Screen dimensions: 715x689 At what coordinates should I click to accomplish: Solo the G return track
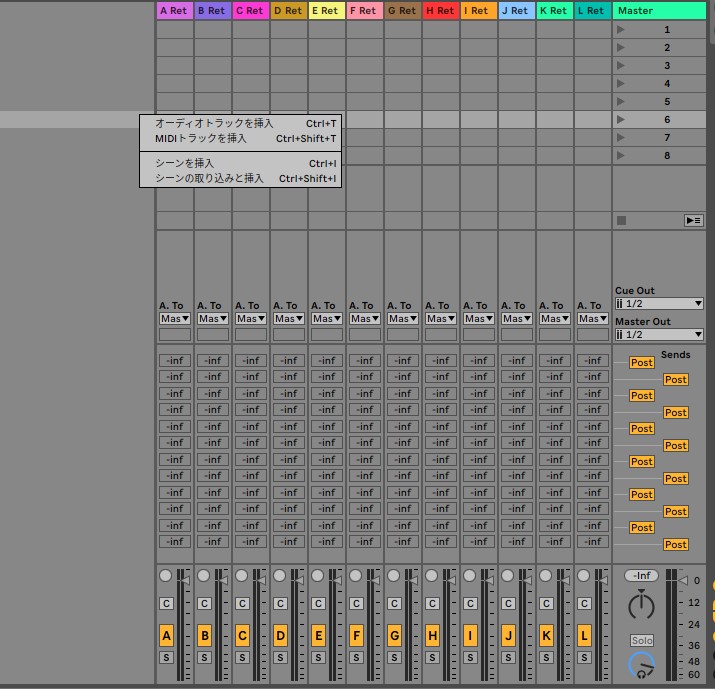point(394,658)
